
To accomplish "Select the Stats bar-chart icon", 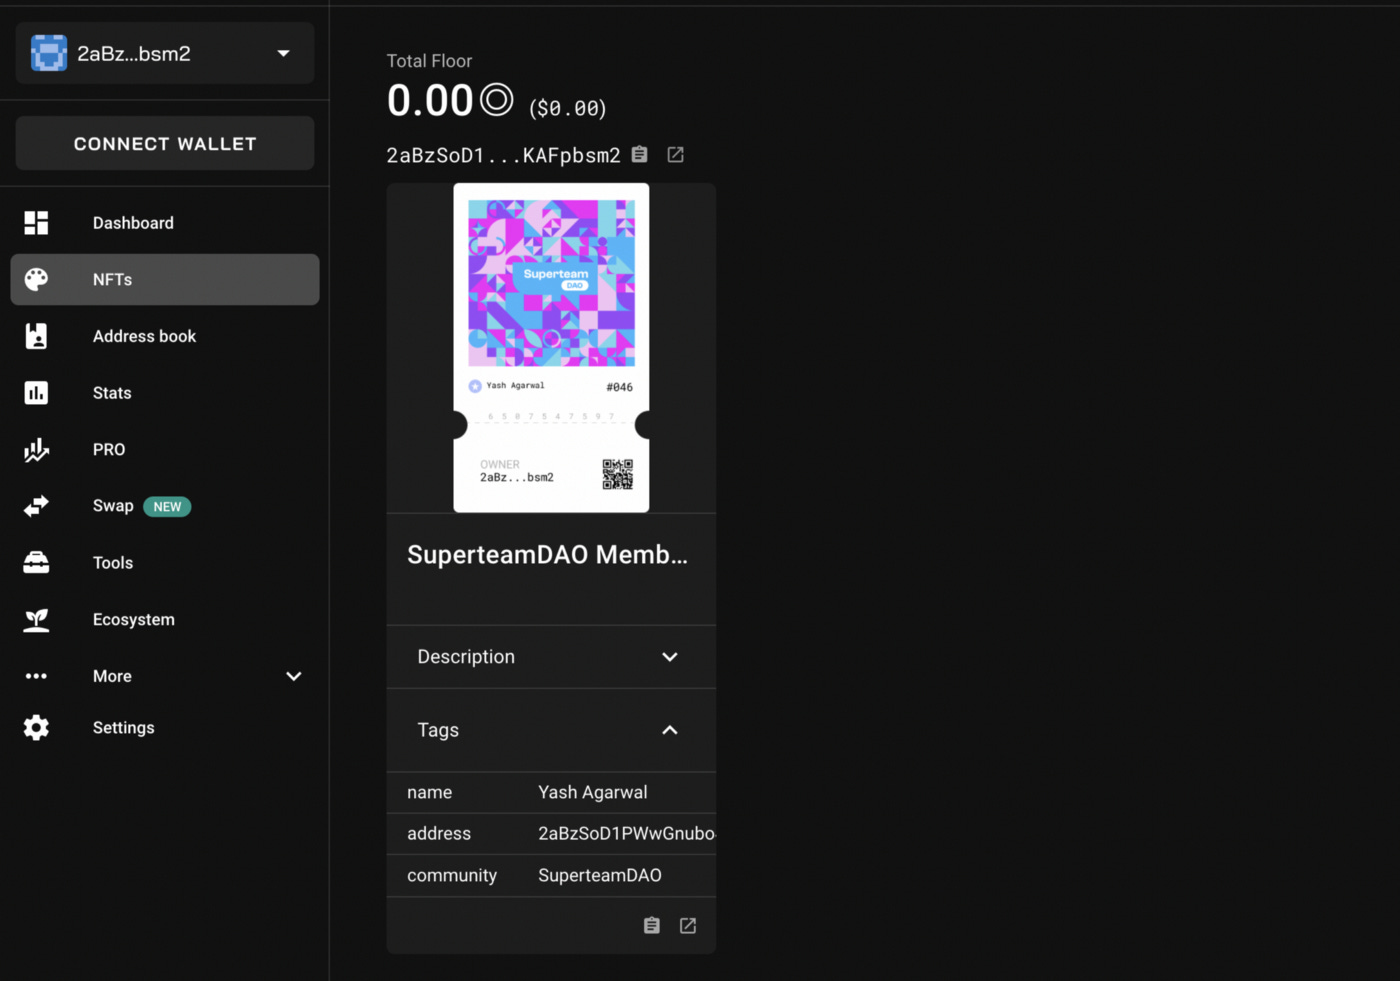I will tap(36, 392).
